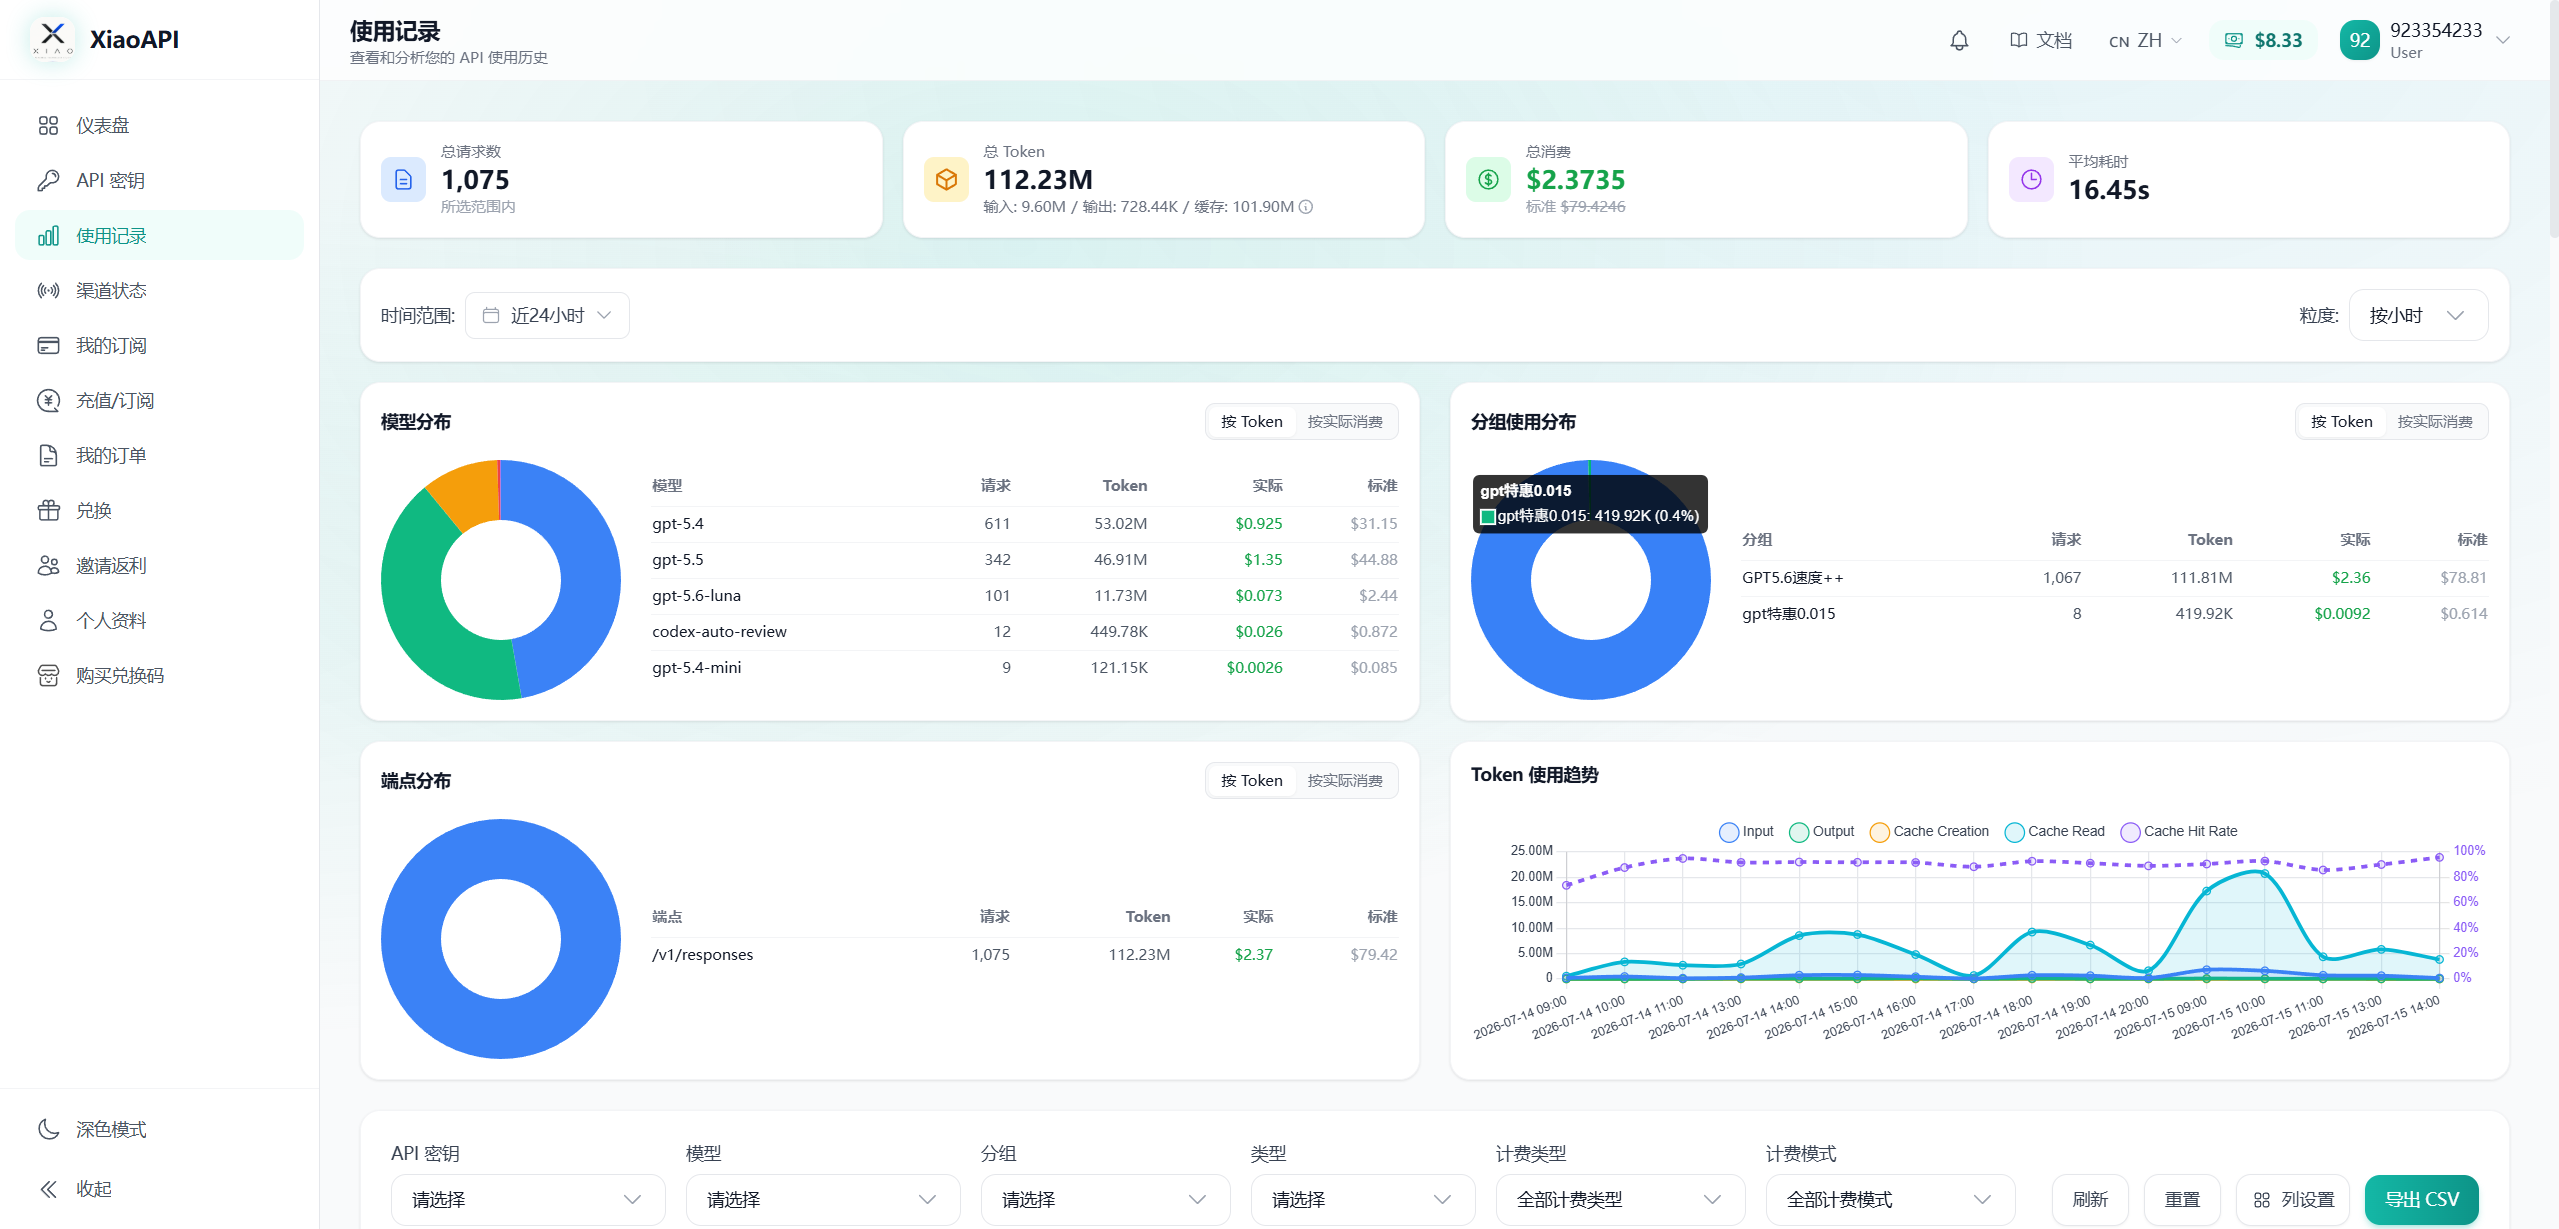Click the 刷新 button

pyautogui.click(x=2090, y=1199)
